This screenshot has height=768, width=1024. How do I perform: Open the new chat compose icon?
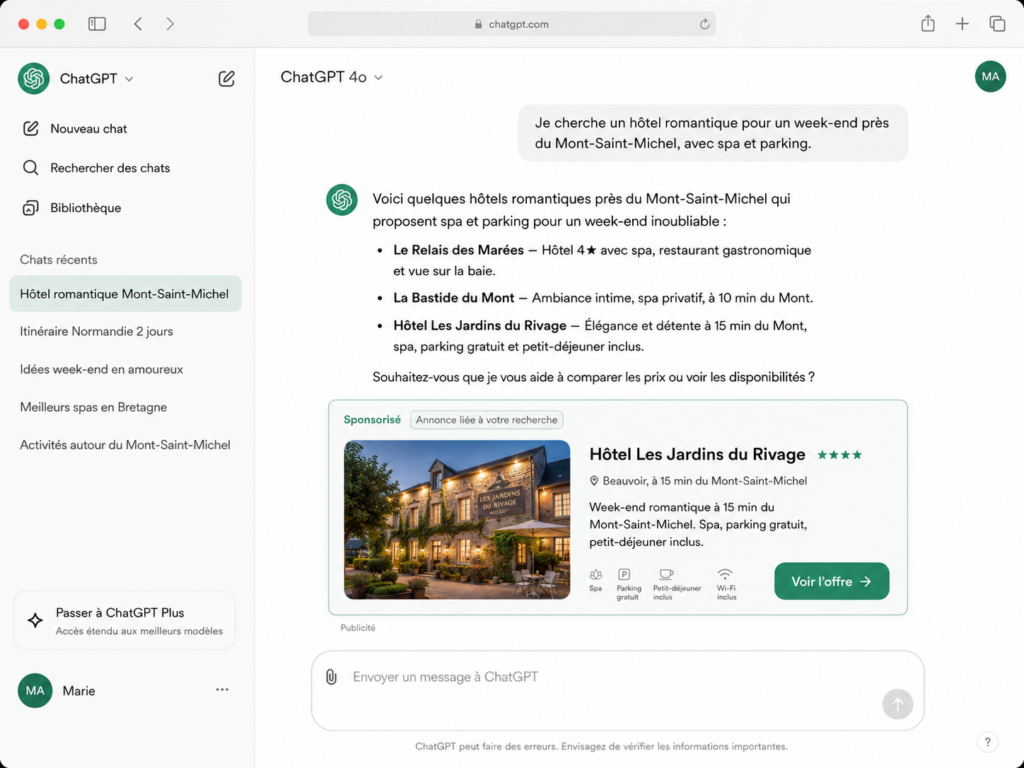click(x=226, y=79)
